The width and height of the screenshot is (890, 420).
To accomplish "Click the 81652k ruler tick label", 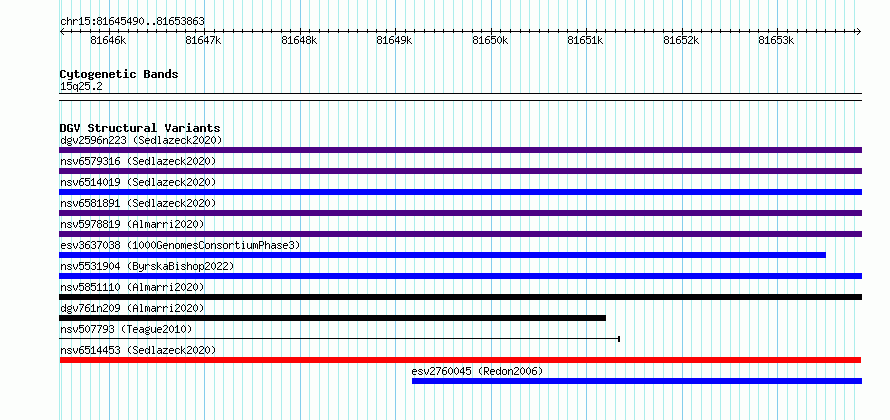I will point(681,41).
